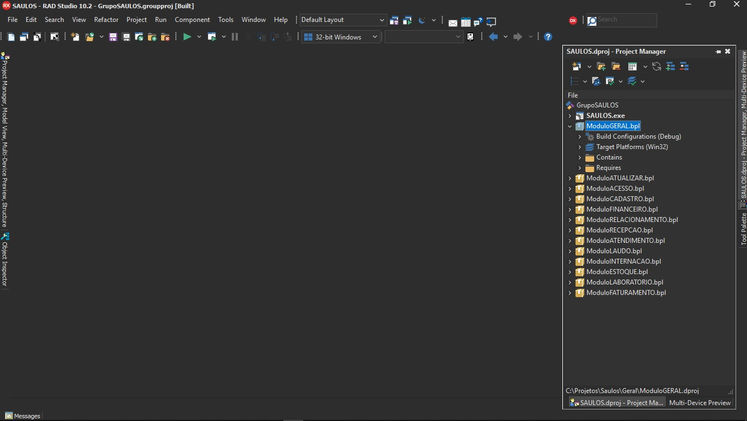The width and height of the screenshot is (747, 421).
Task: Select the Requires folder item
Action: click(608, 168)
